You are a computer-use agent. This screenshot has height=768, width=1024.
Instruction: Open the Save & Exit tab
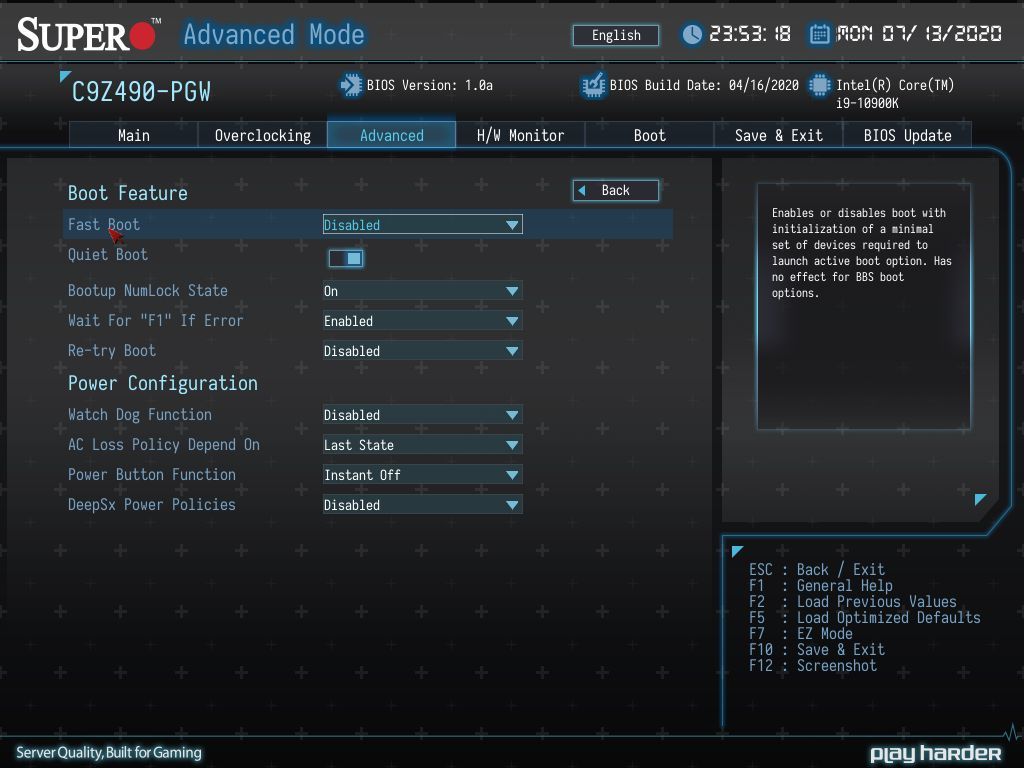tap(778, 135)
